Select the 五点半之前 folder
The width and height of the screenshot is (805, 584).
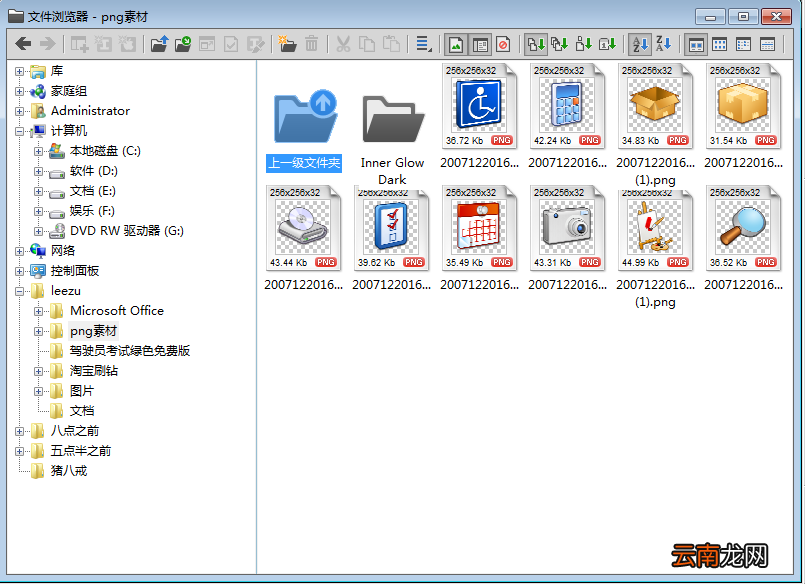(x=81, y=451)
